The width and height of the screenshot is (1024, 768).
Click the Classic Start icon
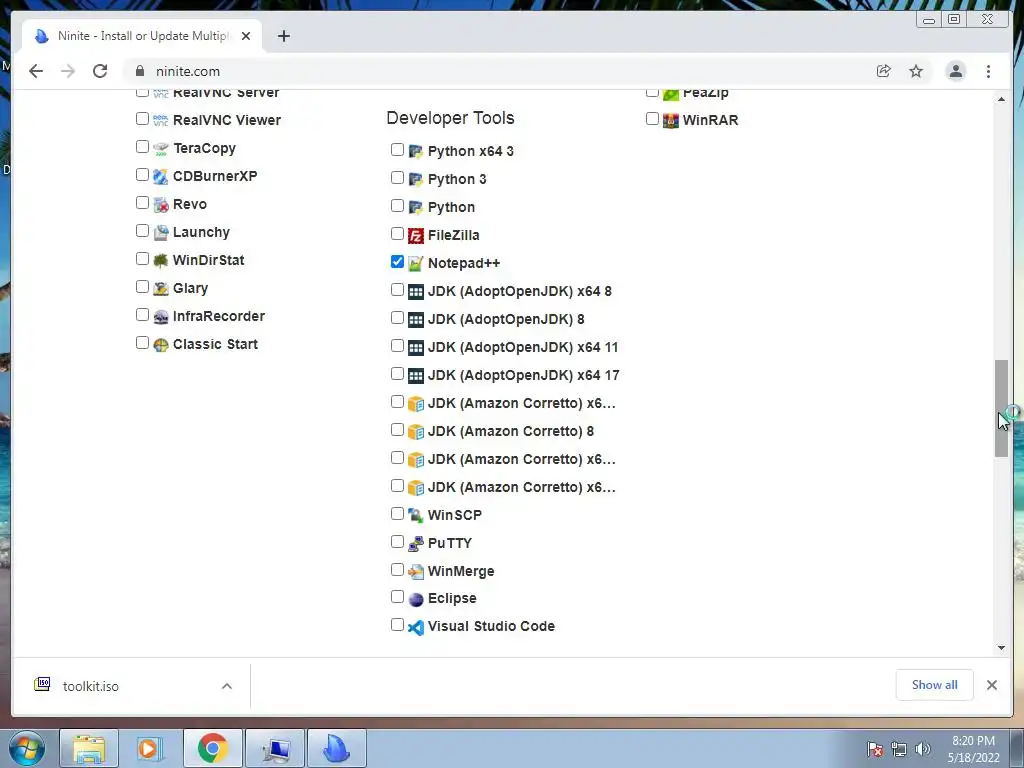(161, 345)
